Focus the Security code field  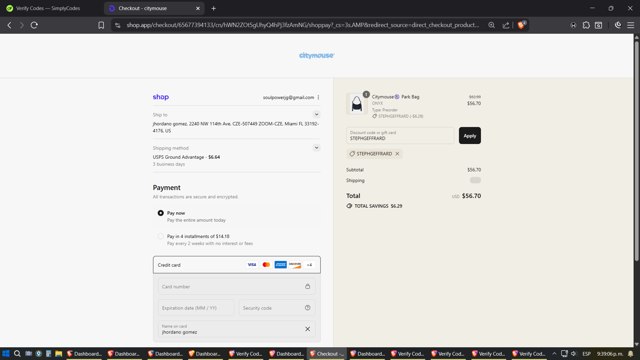click(277, 308)
